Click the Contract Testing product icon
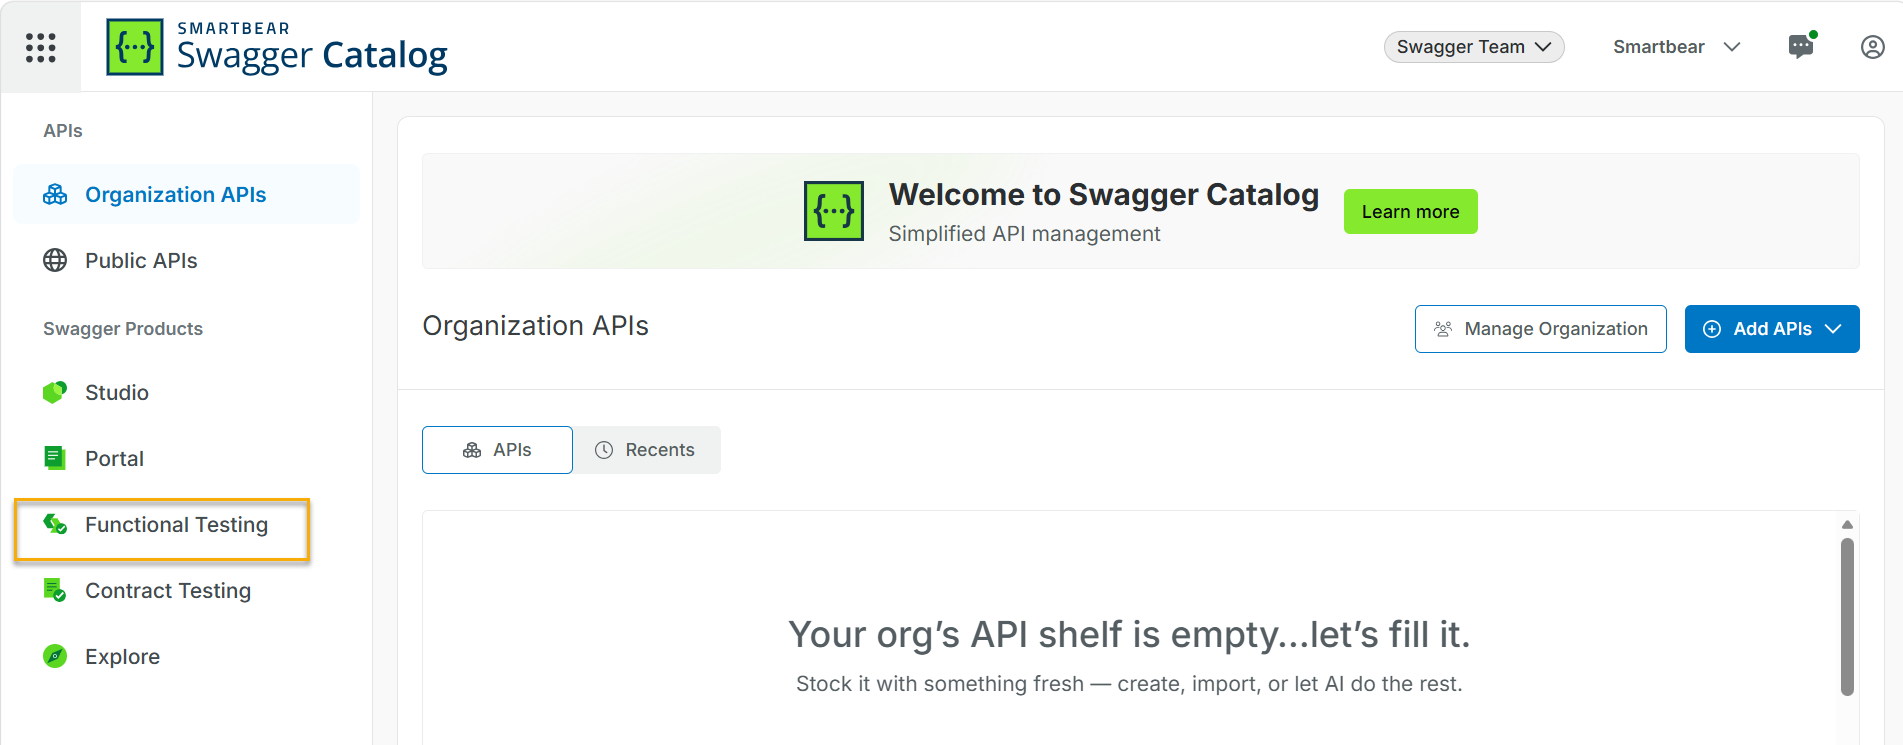 [55, 591]
